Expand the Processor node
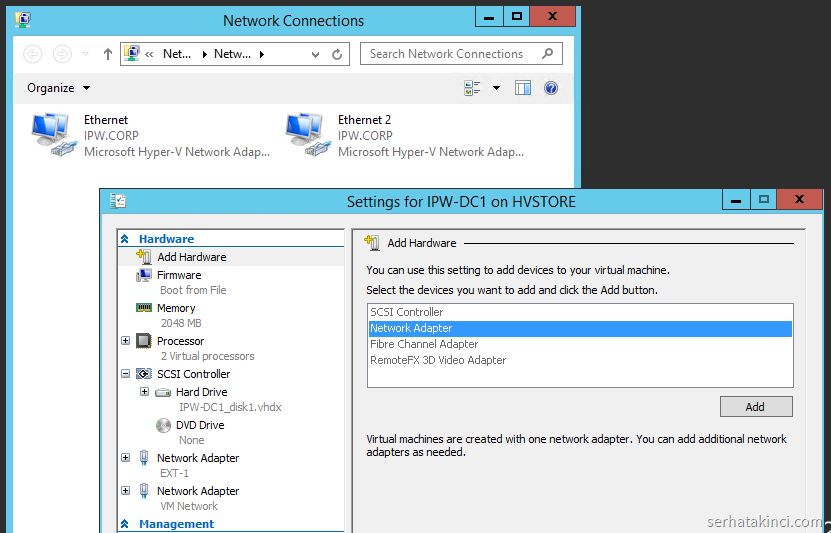 [x=126, y=341]
